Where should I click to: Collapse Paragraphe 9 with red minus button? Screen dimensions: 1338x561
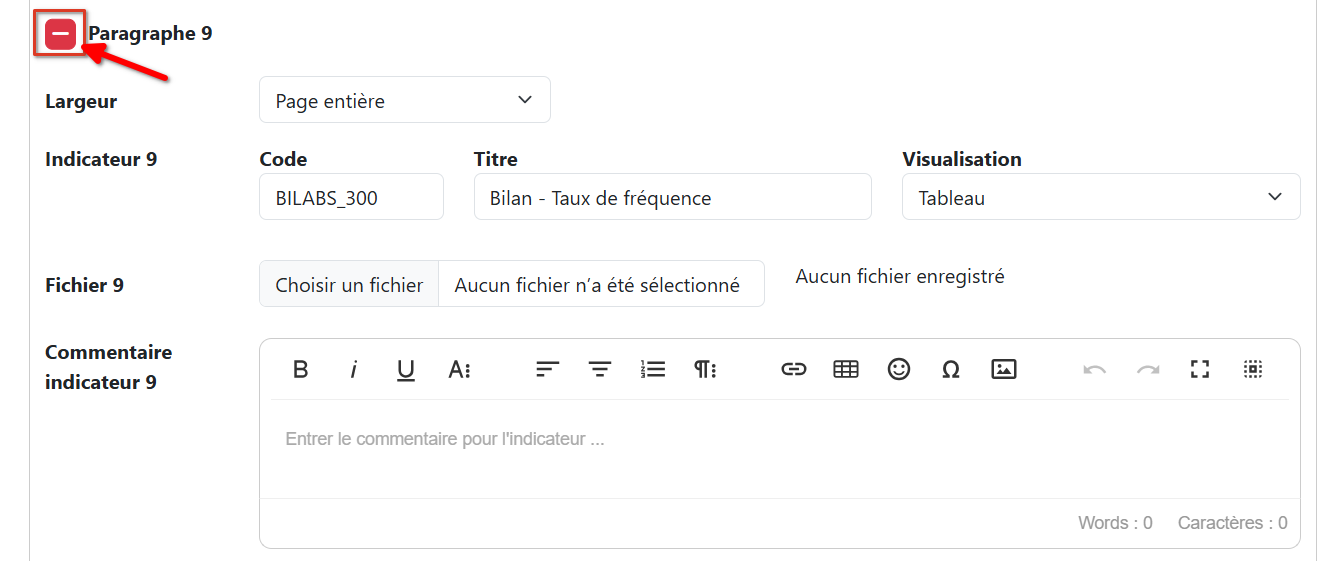61,34
